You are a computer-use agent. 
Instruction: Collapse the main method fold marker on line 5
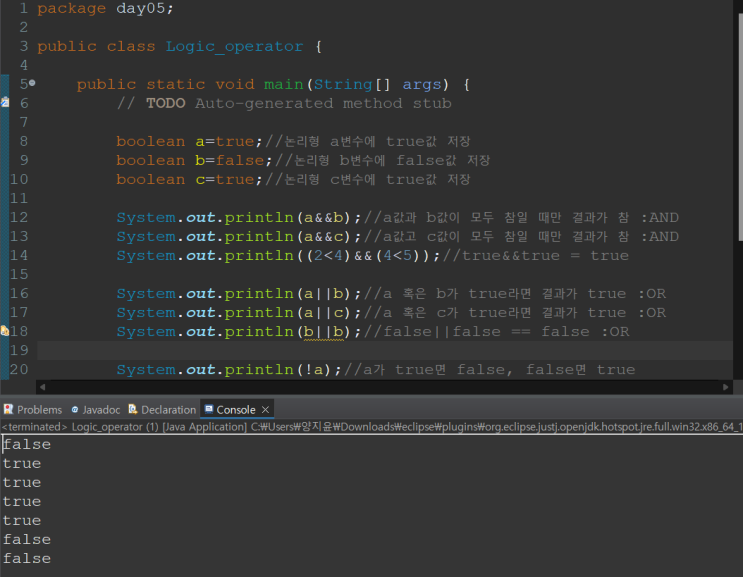(32, 83)
